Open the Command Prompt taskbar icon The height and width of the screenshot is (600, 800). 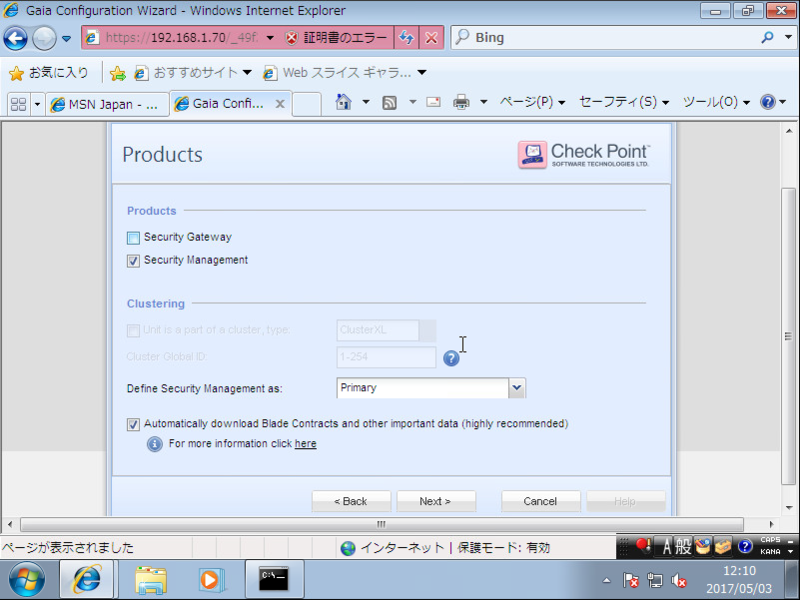click(274, 580)
